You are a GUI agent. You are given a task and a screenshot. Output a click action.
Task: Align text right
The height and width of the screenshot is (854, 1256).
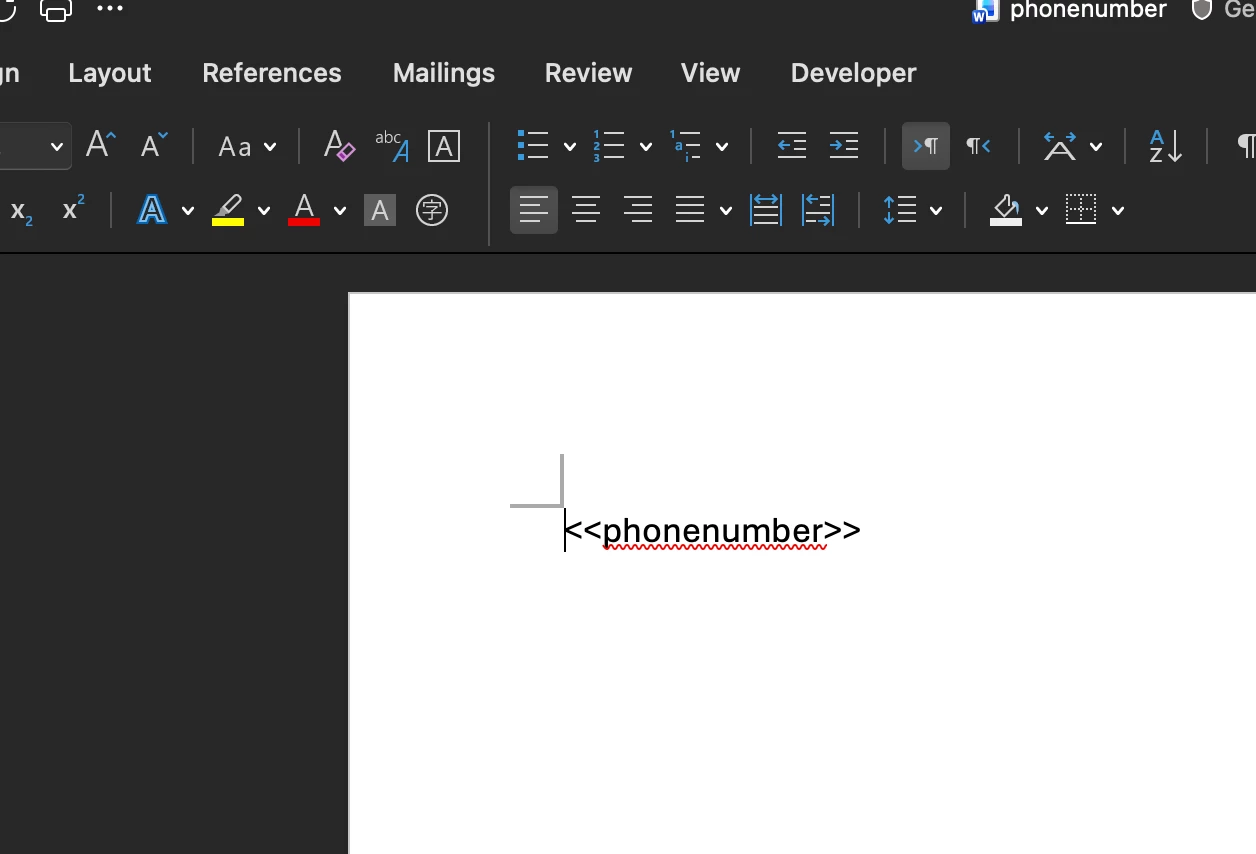(x=638, y=210)
